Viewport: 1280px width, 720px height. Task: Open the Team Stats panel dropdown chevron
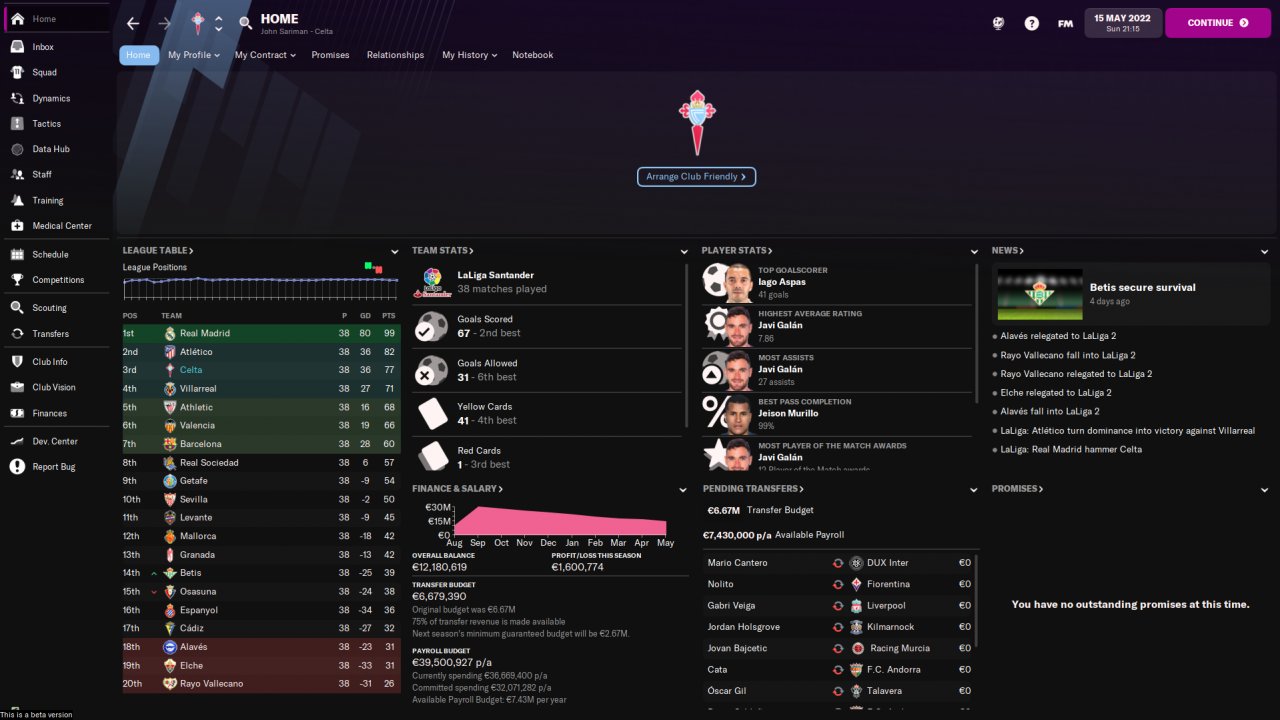click(x=684, y=252)
